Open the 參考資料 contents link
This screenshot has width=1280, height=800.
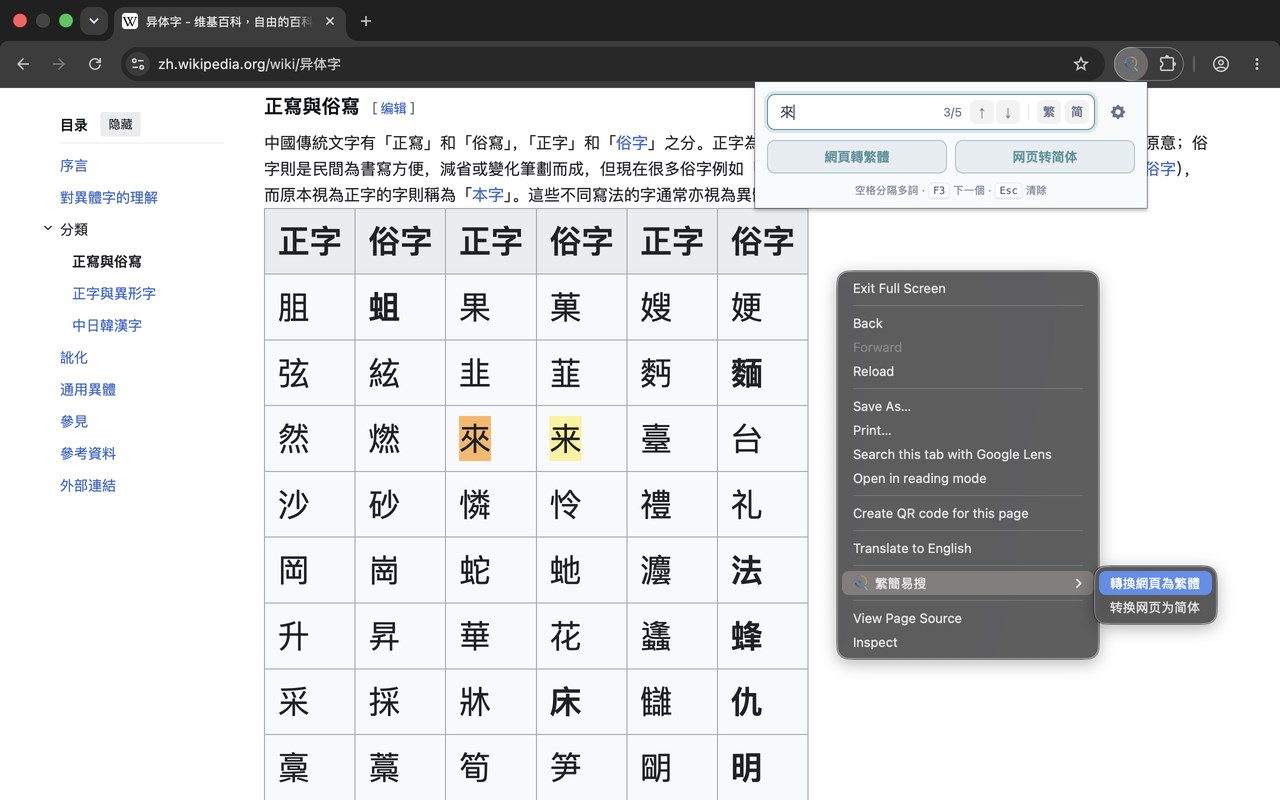coord(88,453)
